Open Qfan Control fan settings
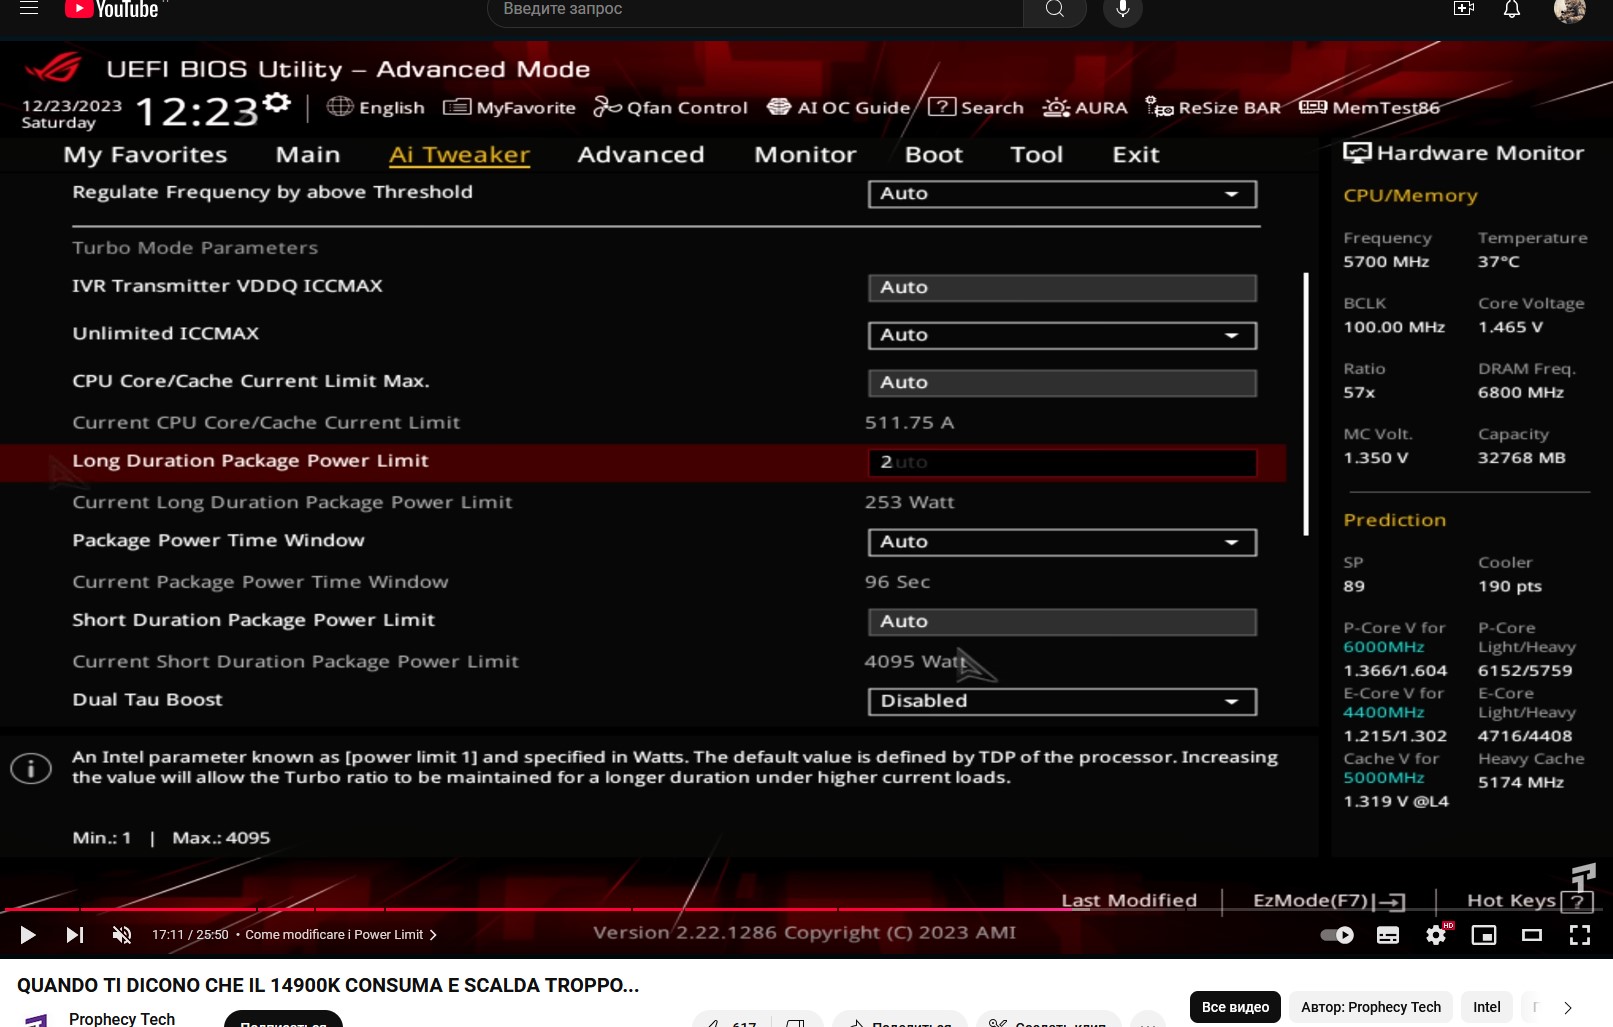Viewport: 1613px width, 1027px height. [670, 107]
